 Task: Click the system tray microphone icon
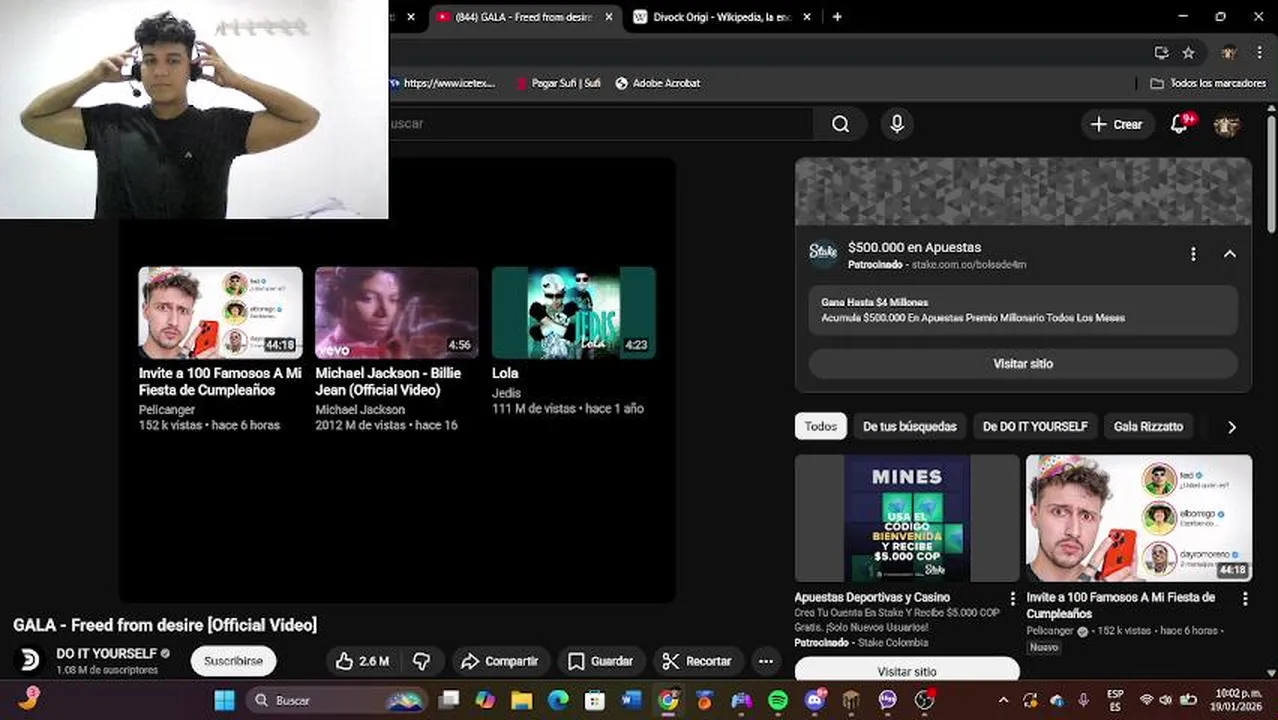coord(1083,700)
